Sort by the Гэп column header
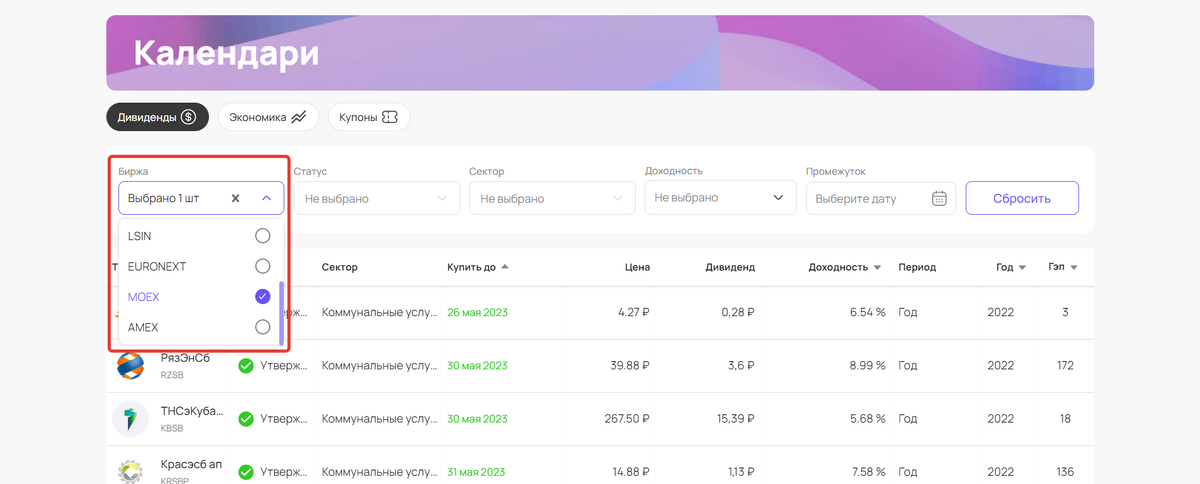Image resolution: width=1200 pixels, height=484 pixels. (1063, 267)
